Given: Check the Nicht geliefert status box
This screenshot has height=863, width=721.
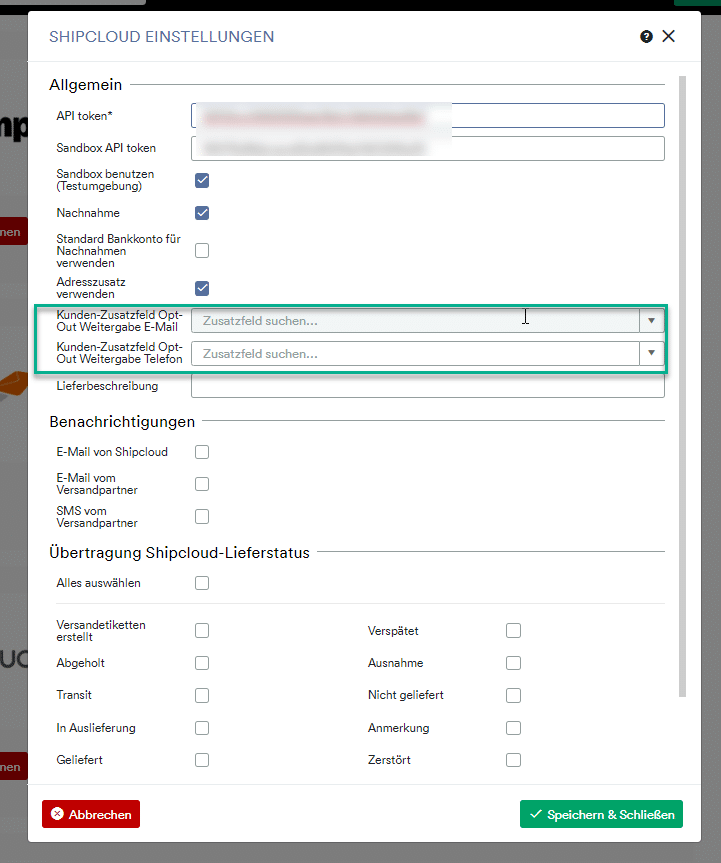Looking at the screenshot, I should (x=514, y=695).
